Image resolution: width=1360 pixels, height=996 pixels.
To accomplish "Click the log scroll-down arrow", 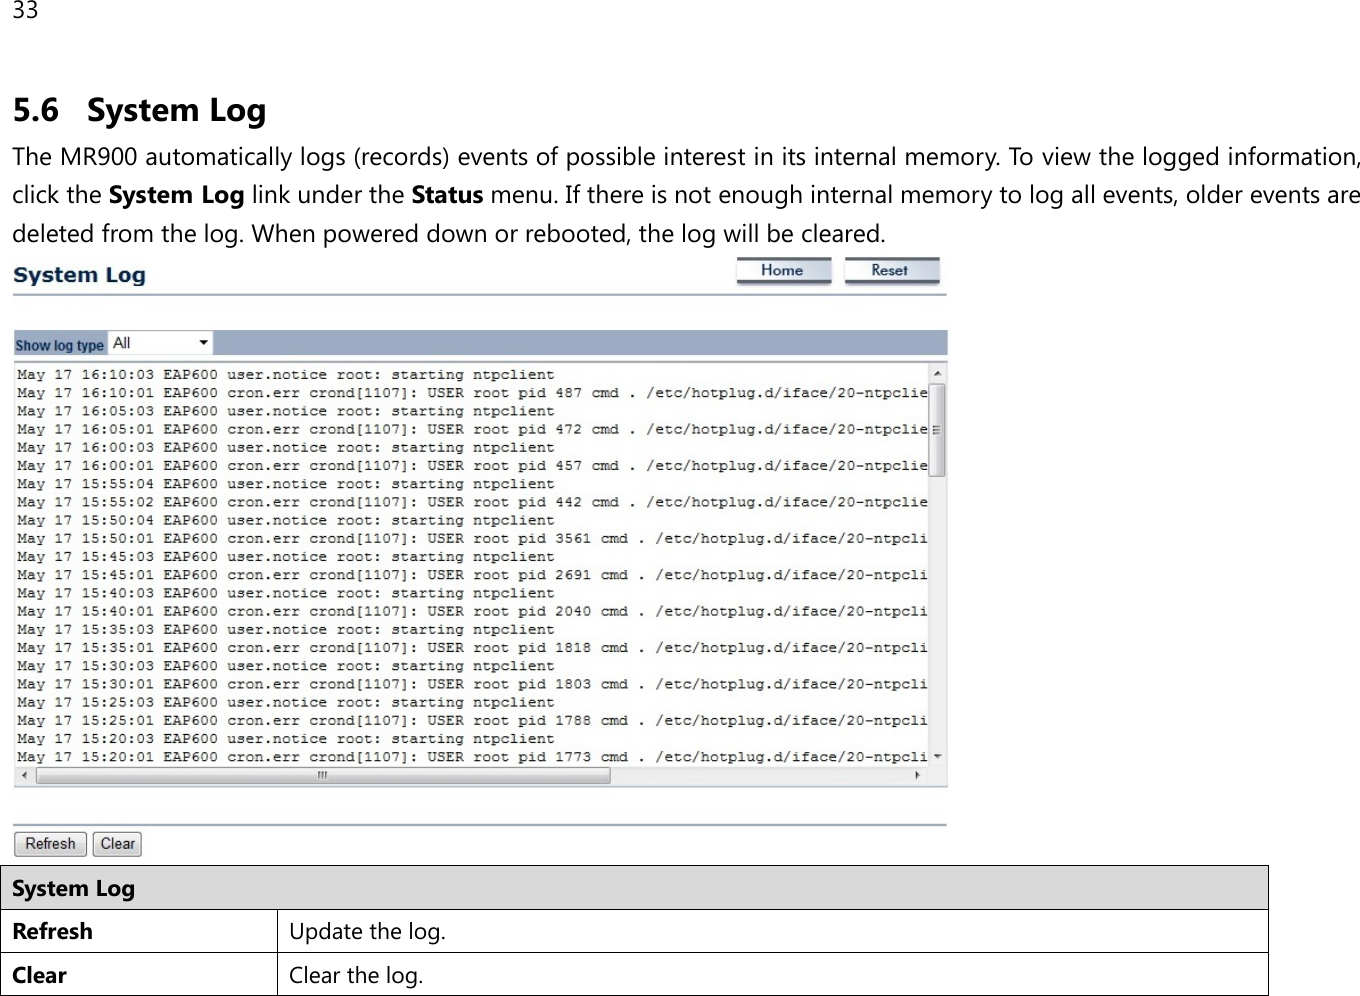I will tap(937, 757).
